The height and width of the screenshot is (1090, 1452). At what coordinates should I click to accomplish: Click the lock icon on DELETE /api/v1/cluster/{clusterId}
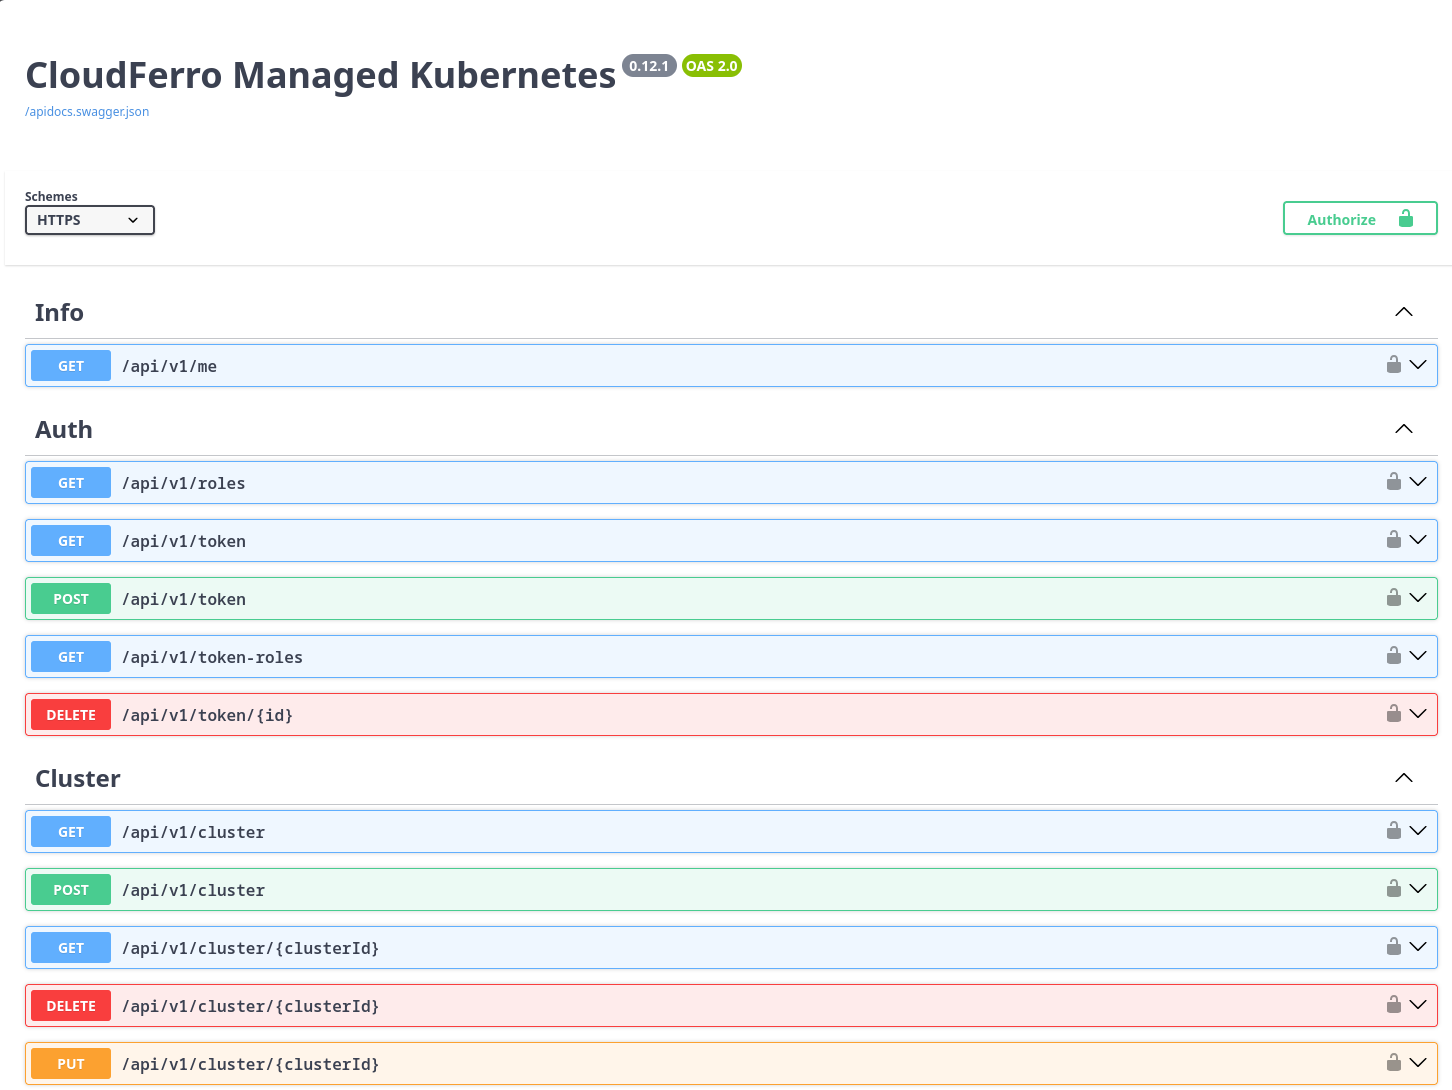(1394, 1004)
